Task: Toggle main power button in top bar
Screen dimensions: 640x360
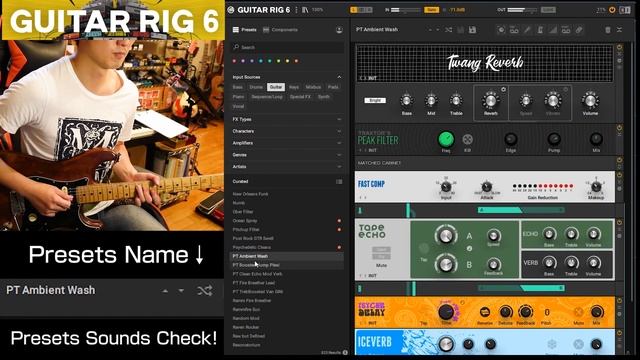Action: (612, 9)
